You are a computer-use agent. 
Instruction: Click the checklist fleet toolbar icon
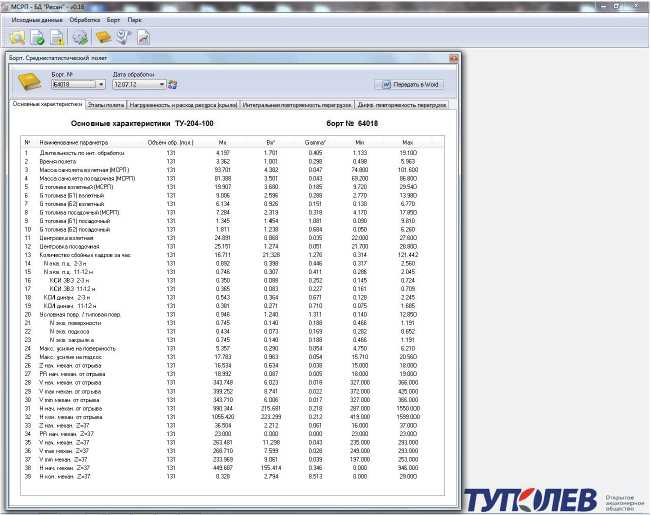point(123,37)
